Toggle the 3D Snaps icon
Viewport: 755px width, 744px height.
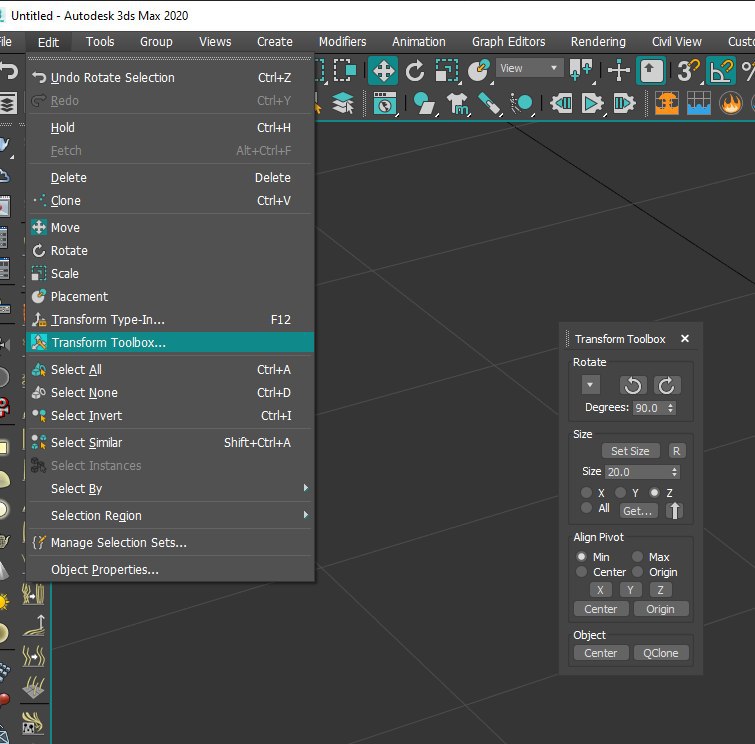[688, 71]
